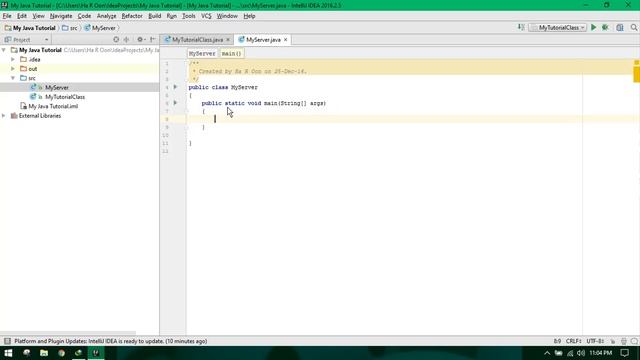Open the Window menu

pyautogui.click(x=227, y=16)
